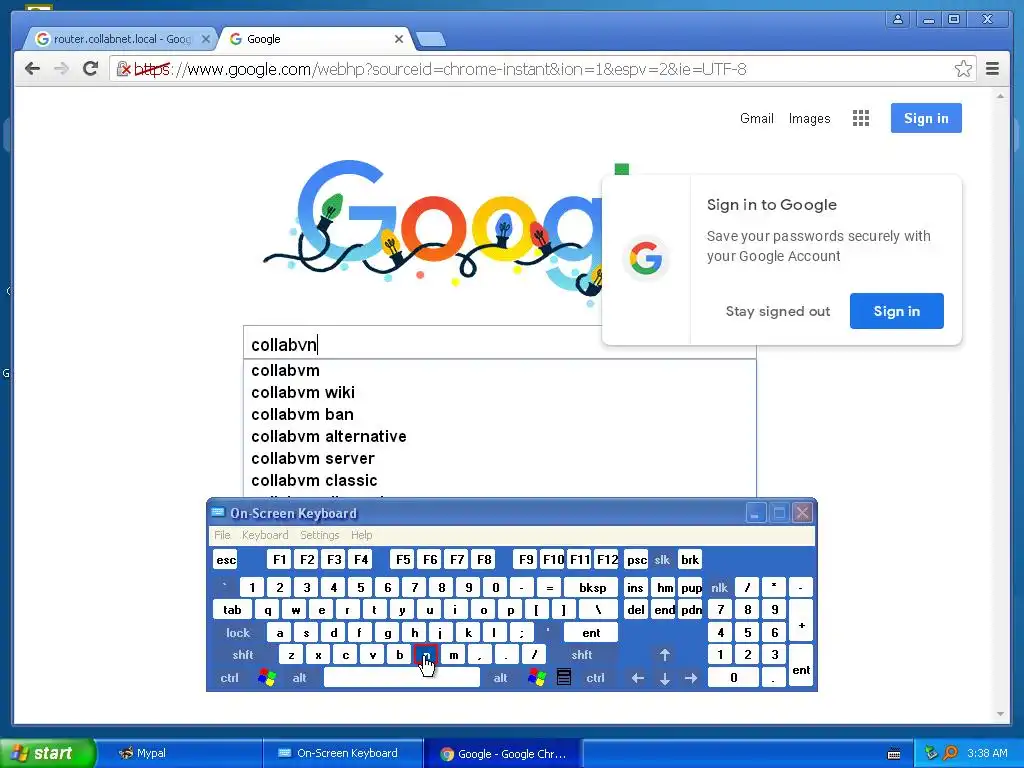Toggle the left ctrl key

[229, 678]
